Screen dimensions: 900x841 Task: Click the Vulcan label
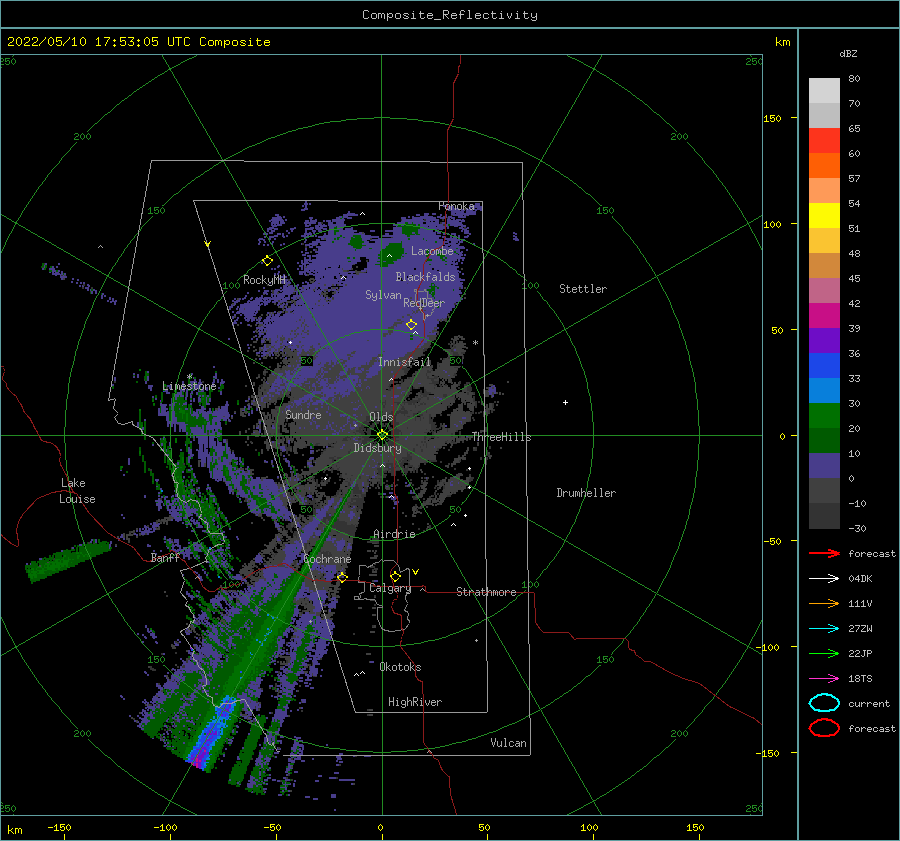pyautogui.click(x=509, y=743)
